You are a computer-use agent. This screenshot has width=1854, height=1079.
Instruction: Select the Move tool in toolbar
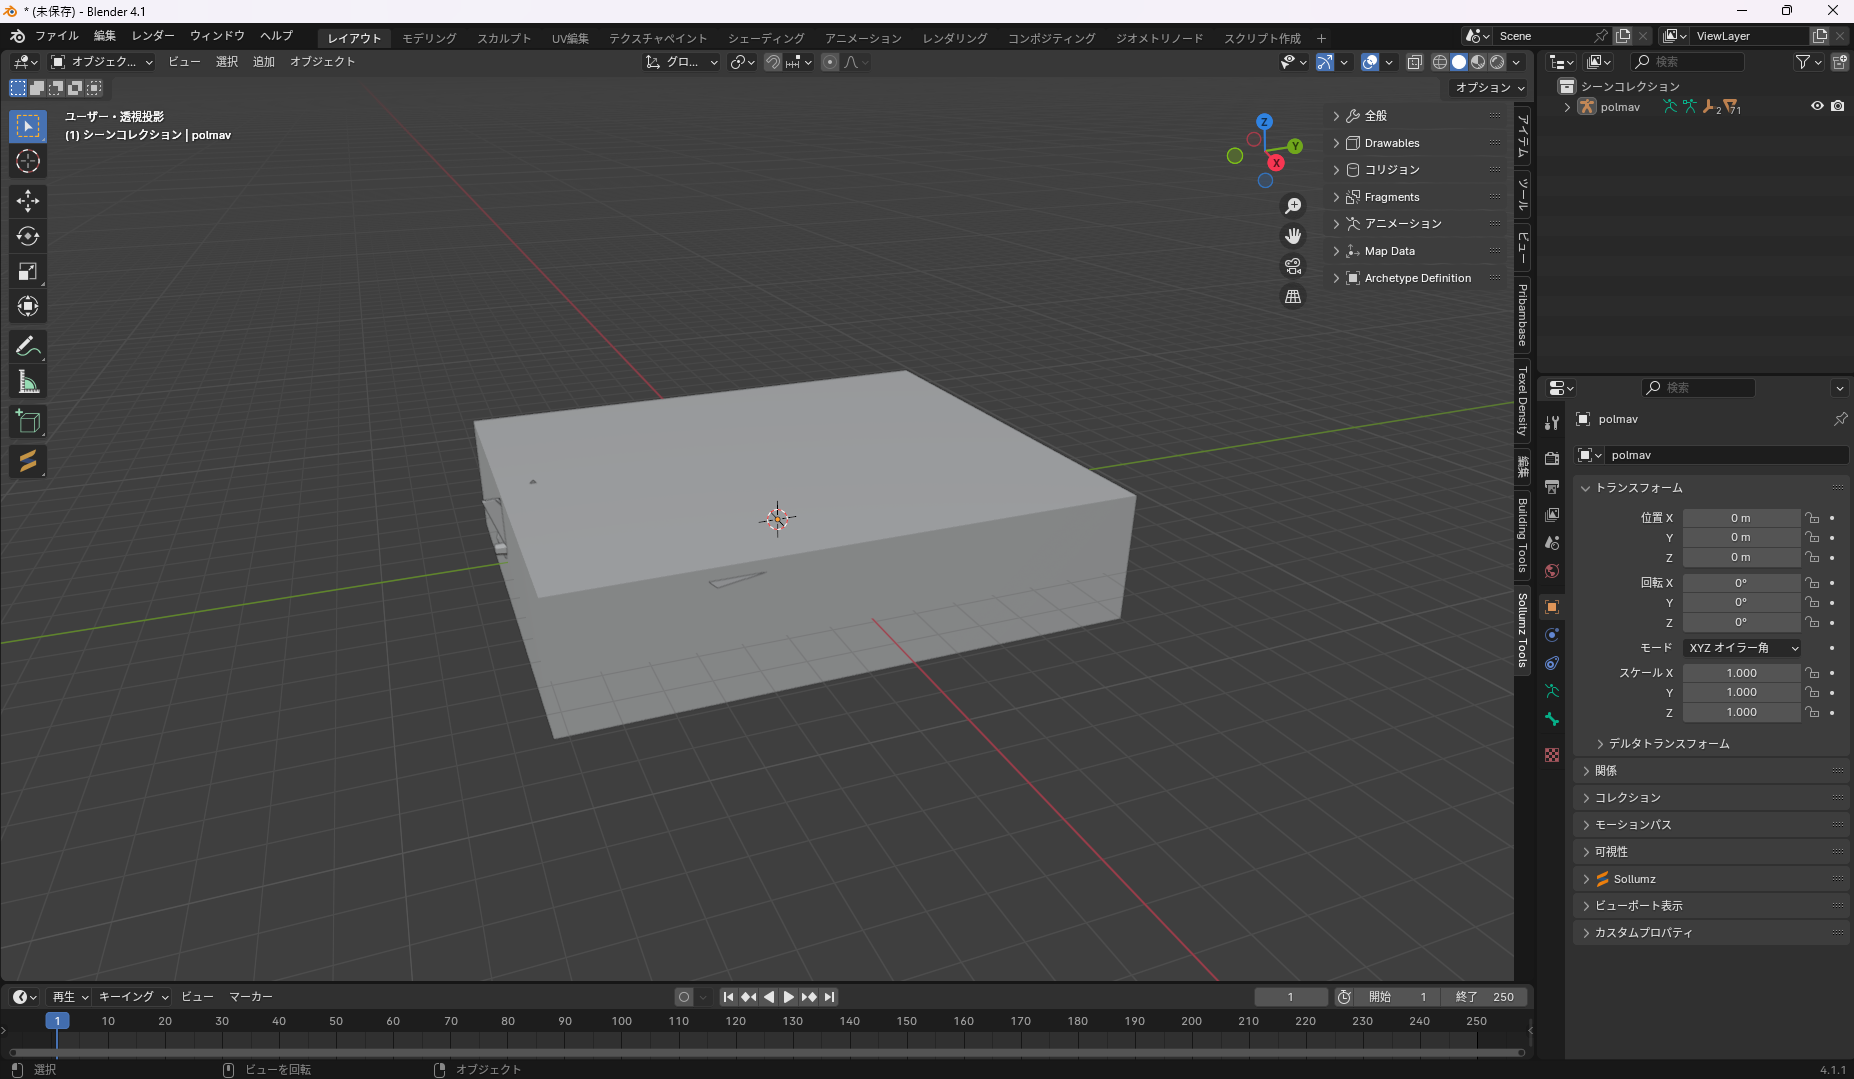(x=28, y=201)
